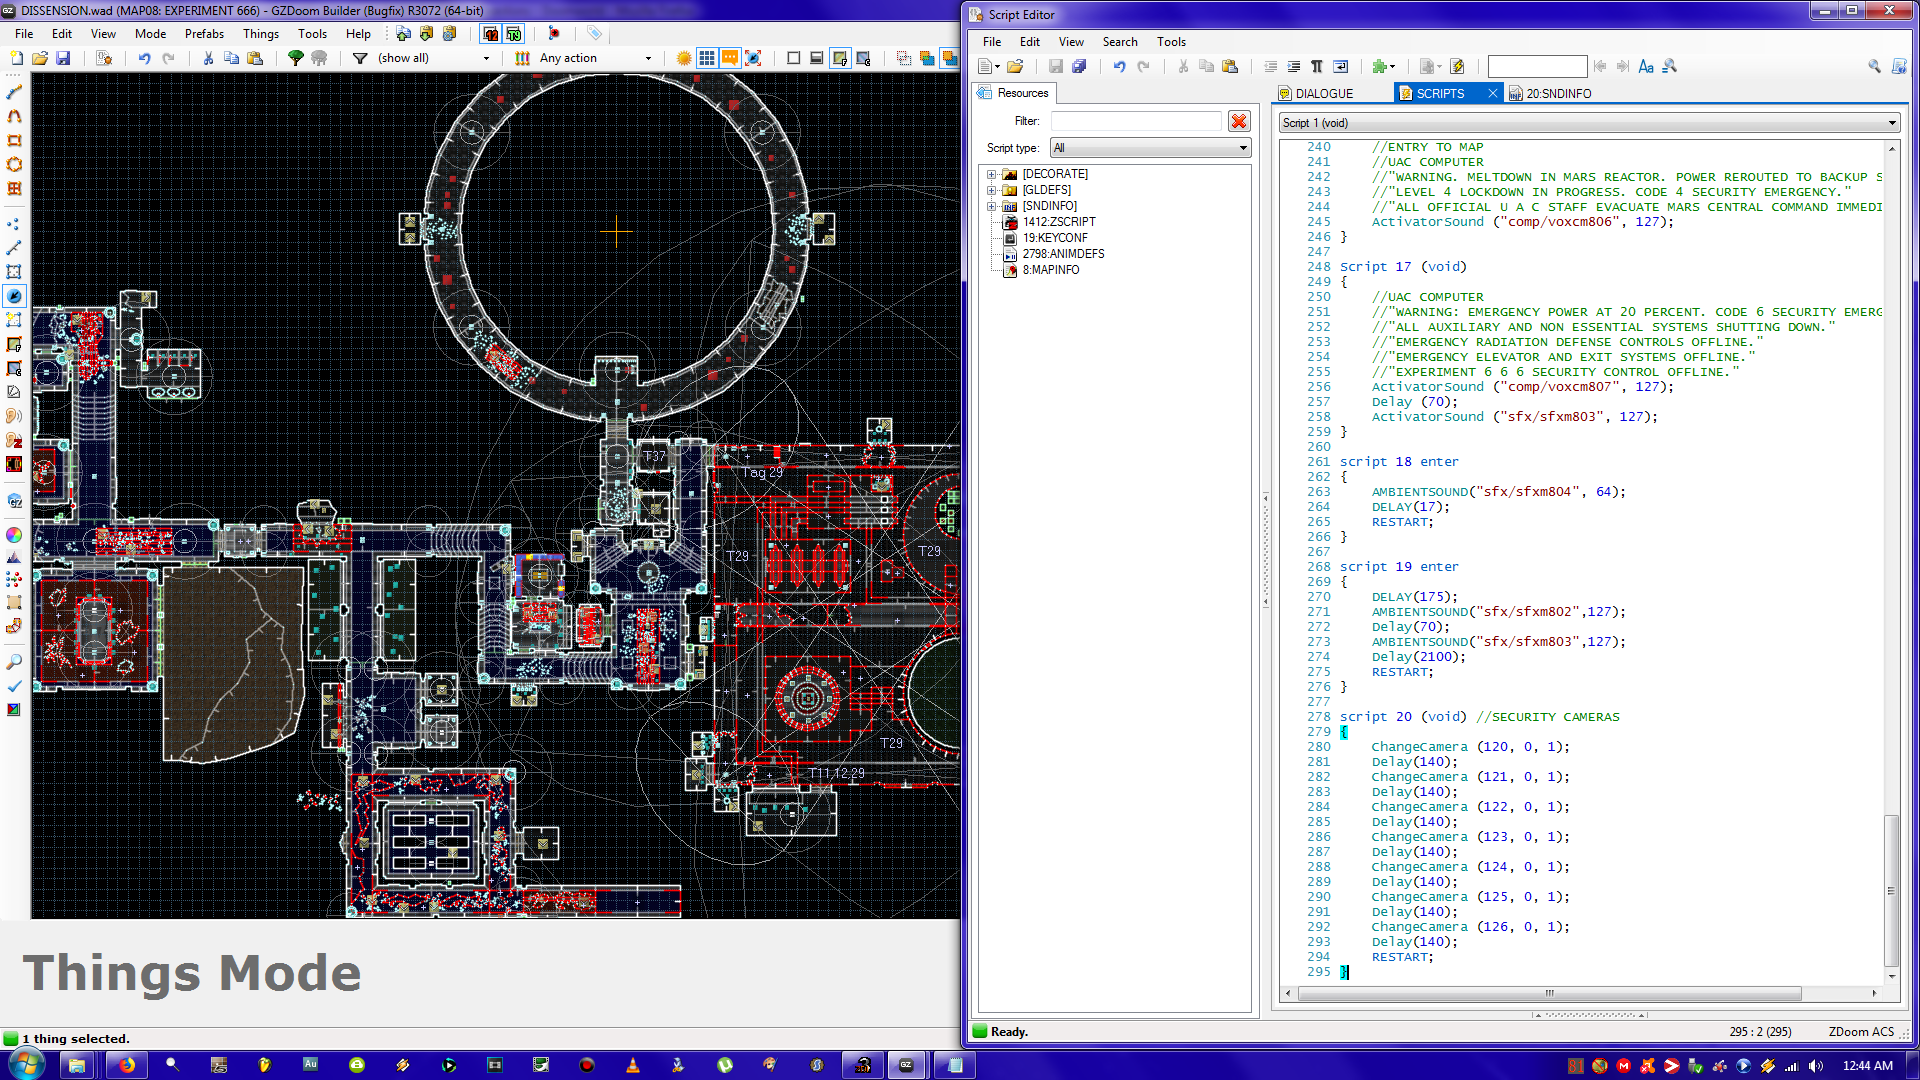Select 8:MAPINFO resource item
This screenshot has height=1080, width=1920.
click(x=1051, y=270)
